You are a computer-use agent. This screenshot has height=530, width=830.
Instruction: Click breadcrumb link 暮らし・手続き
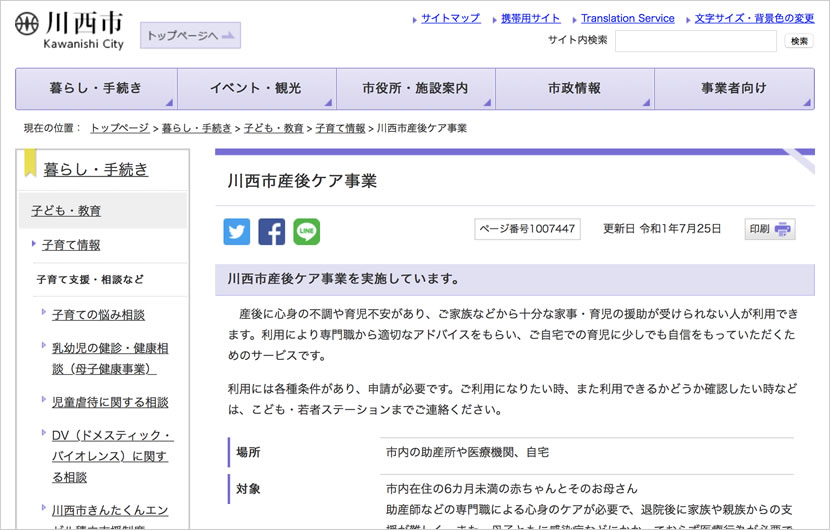coord(196,128)
